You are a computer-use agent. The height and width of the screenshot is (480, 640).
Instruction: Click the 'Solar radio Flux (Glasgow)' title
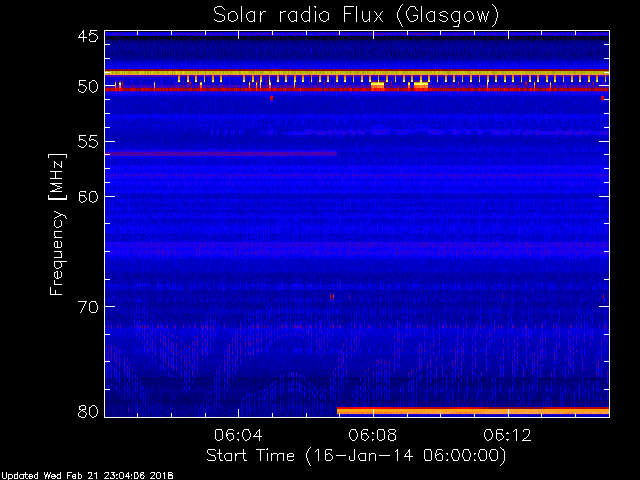click(356, 16)
